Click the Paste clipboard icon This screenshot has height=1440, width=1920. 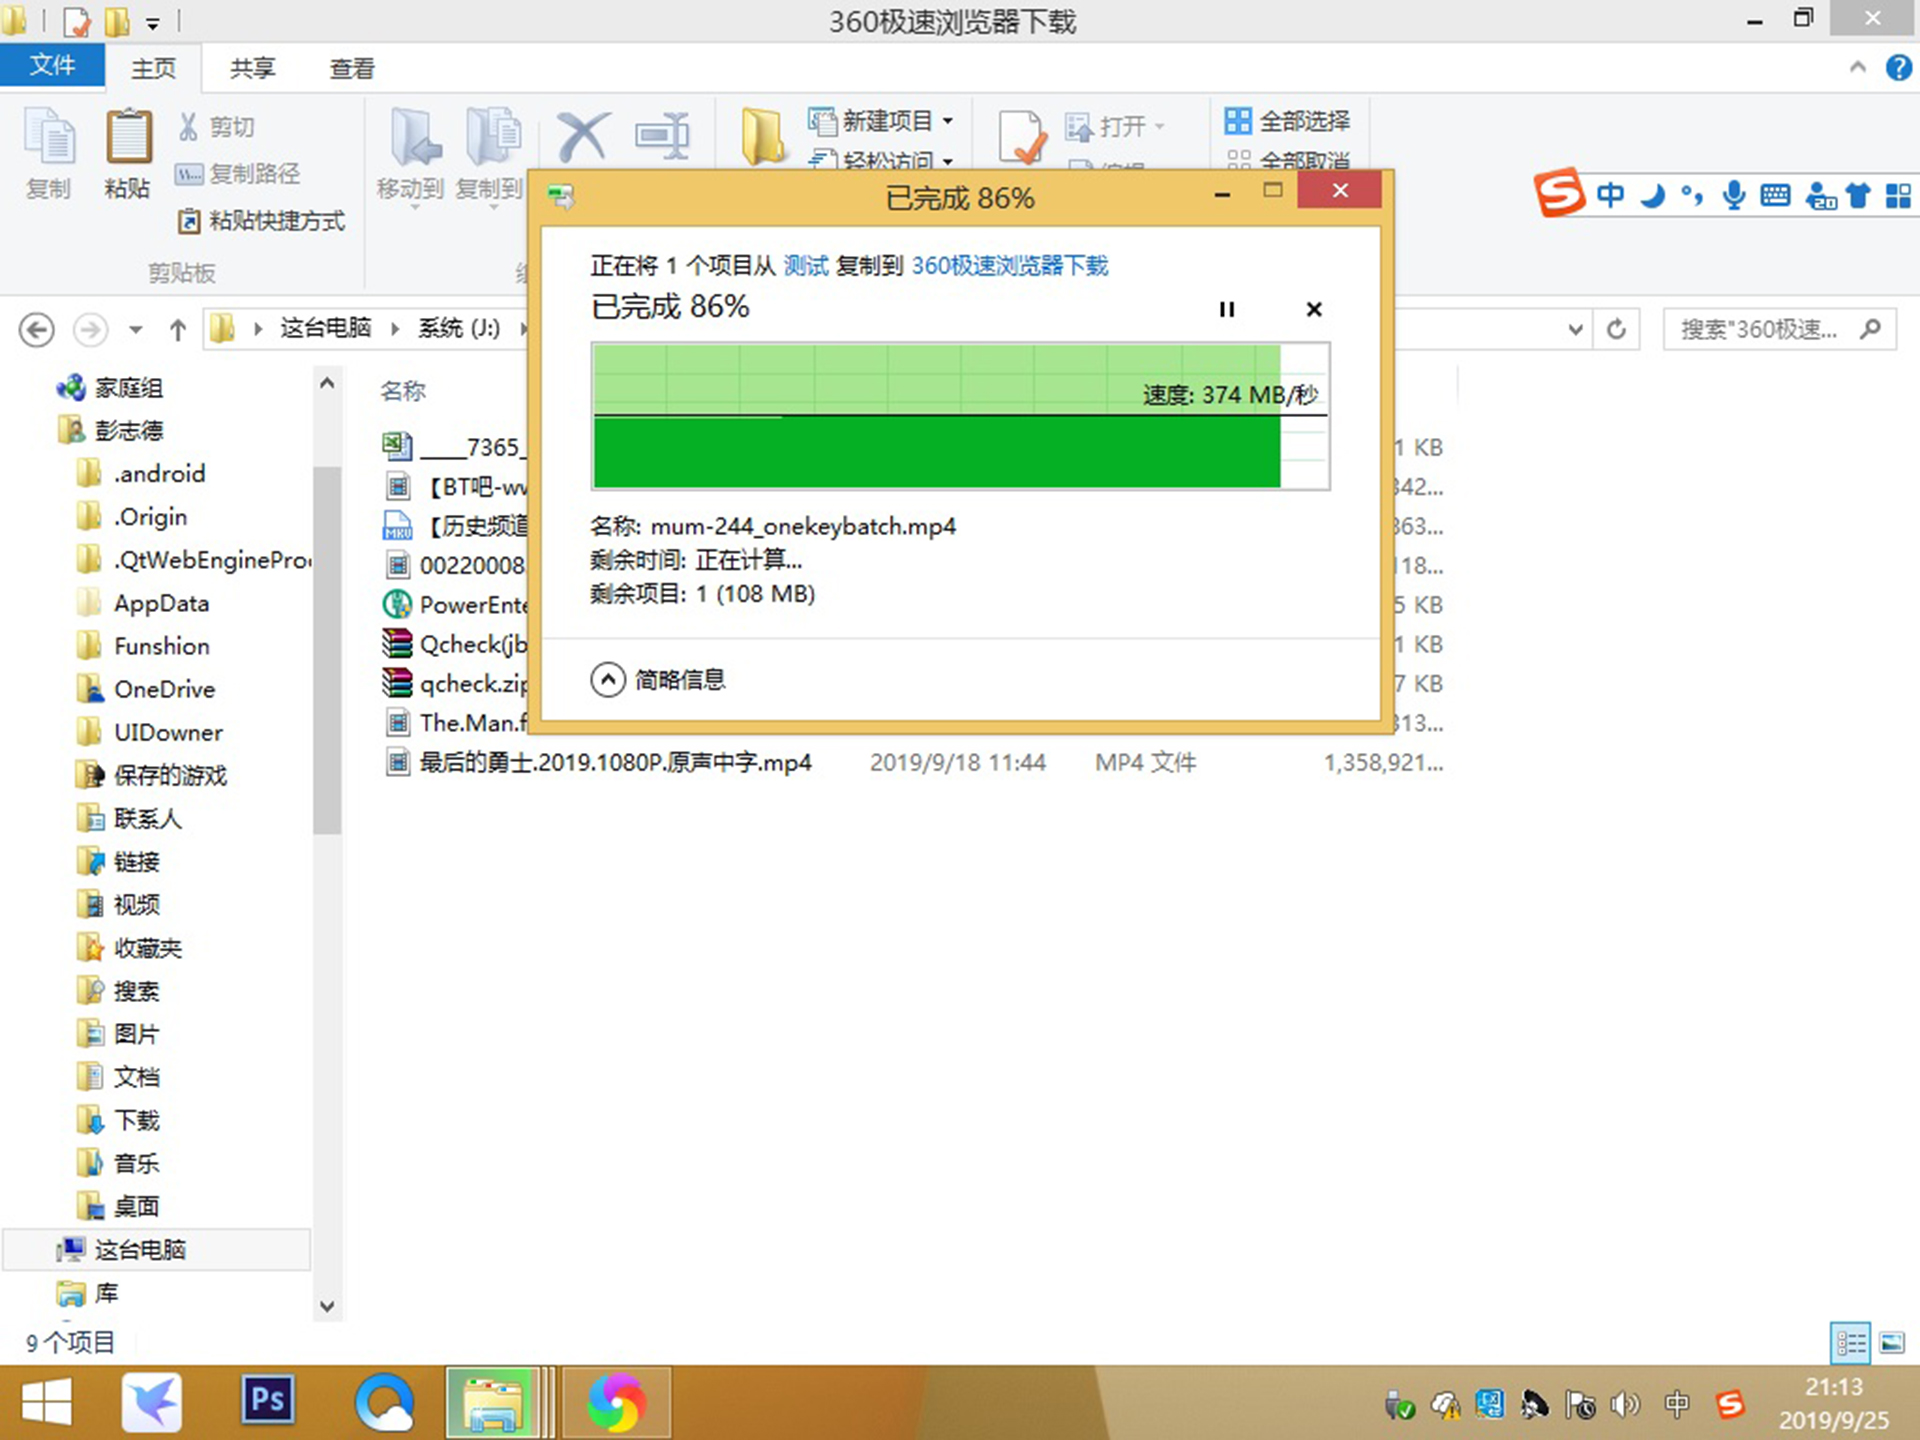128,137
